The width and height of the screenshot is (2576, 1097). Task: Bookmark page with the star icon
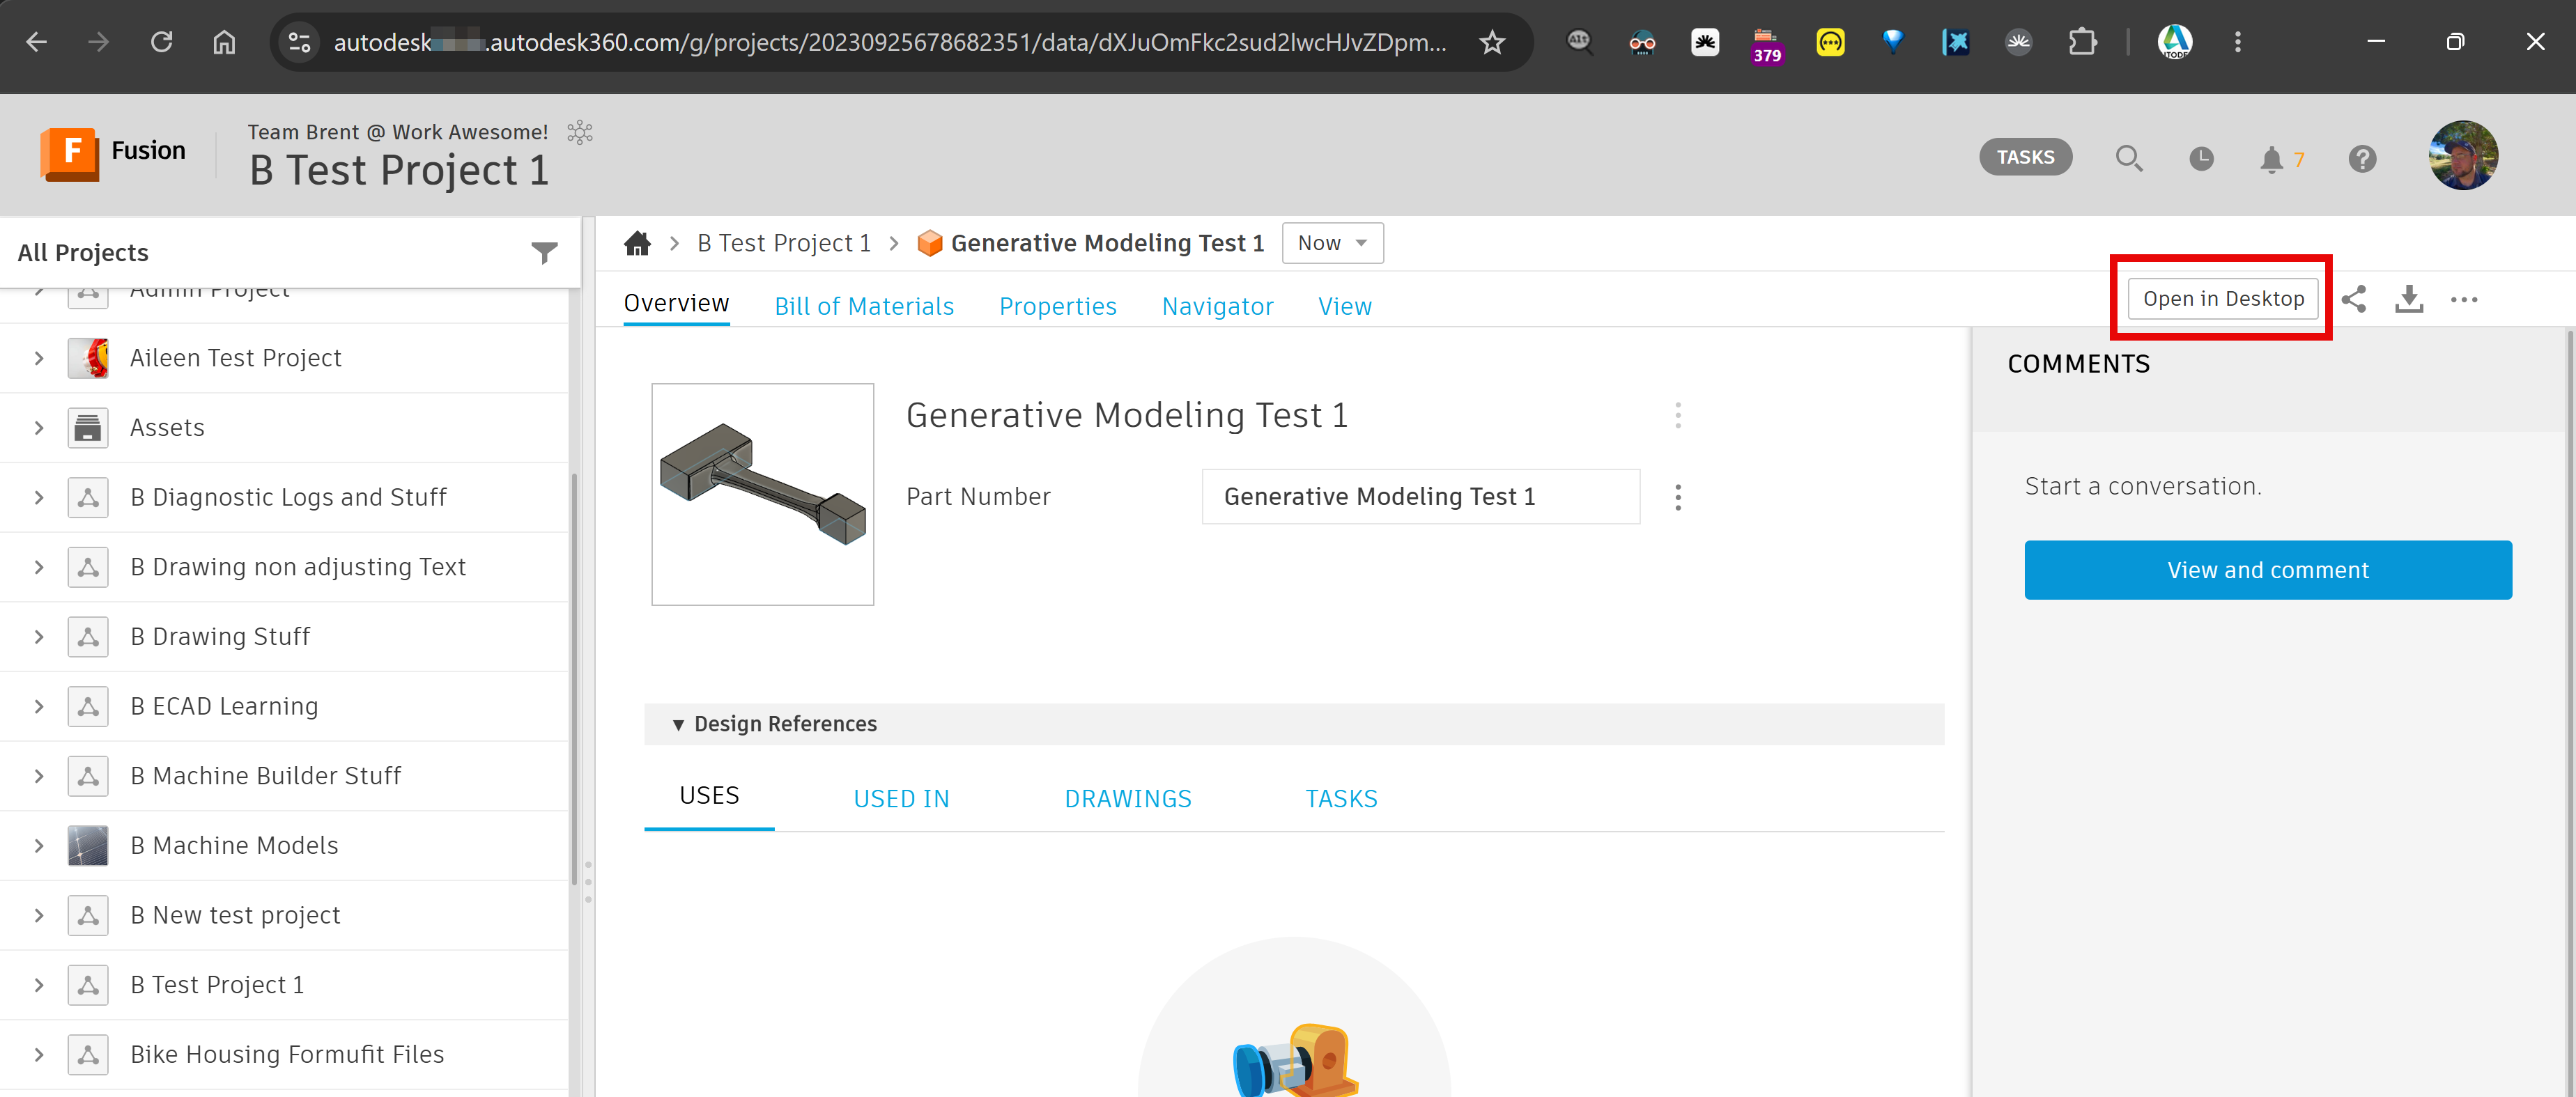[1492, 42]
